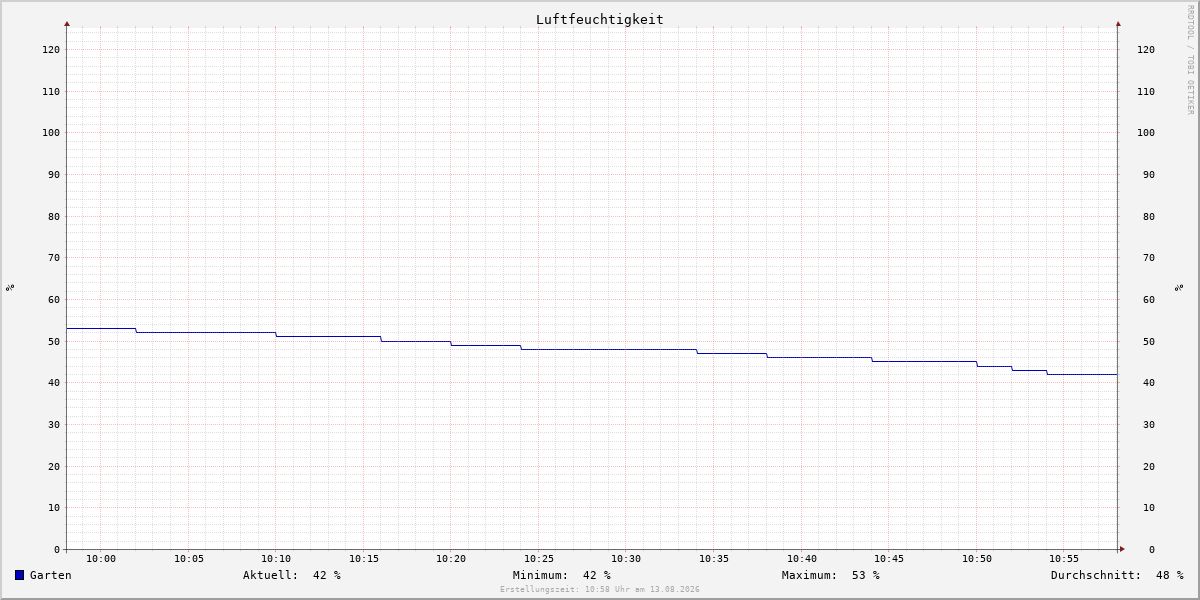Viewport: 1200px width, 600px height.
Task: Click the RRDTOOL watermark text on right edge
Action: 1190,60
